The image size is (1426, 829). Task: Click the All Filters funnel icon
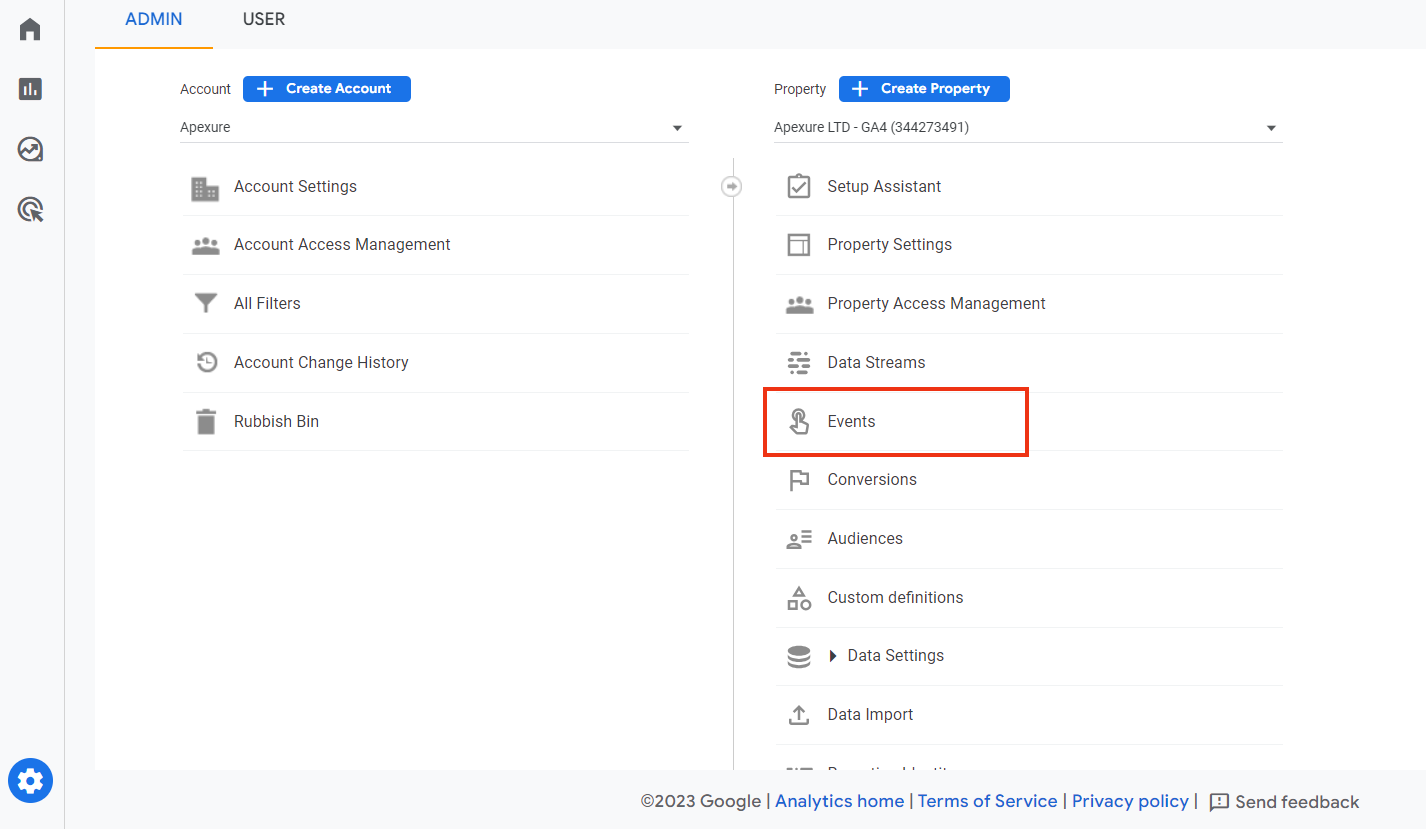tap(206, 303)
